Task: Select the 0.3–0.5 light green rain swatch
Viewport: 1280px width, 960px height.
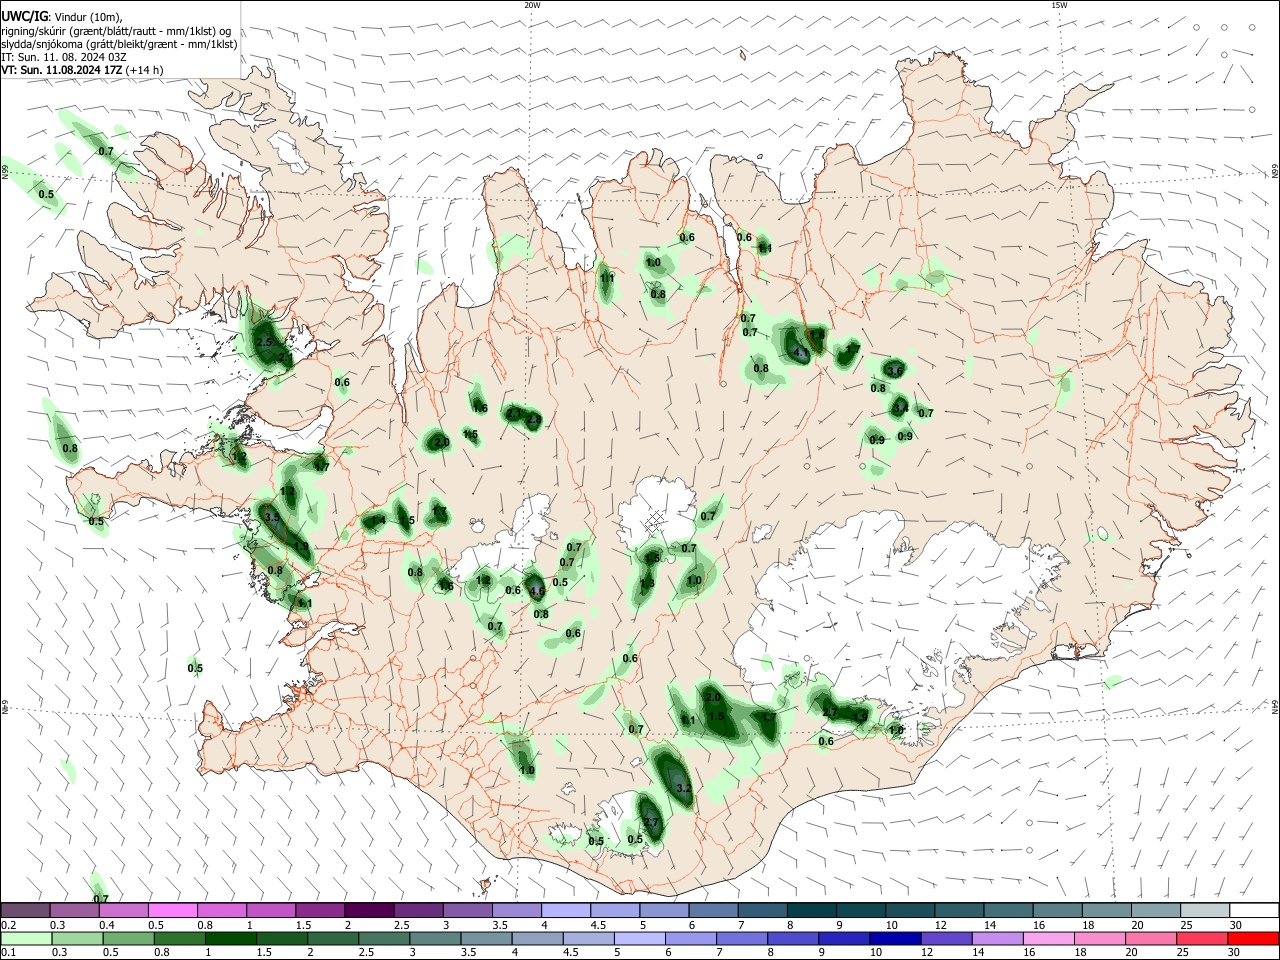Action: coord(75,938)
